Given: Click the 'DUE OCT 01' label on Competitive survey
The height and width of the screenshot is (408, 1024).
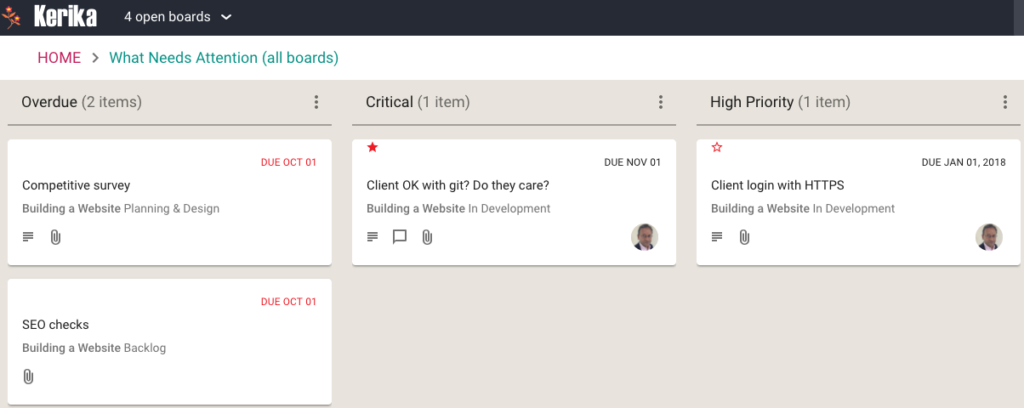Looking at the screenshot, I should pyautogui.click(x=288, y=162).
